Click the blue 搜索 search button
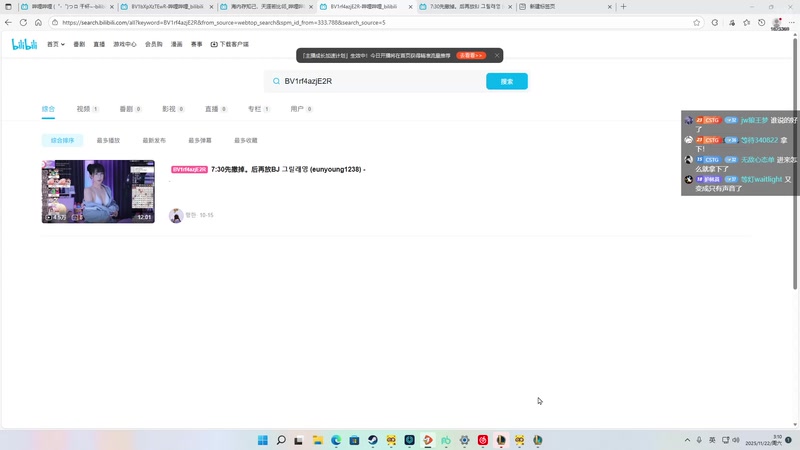The width and height of the screenshot is (800, 450). click(x=507, y=81)
